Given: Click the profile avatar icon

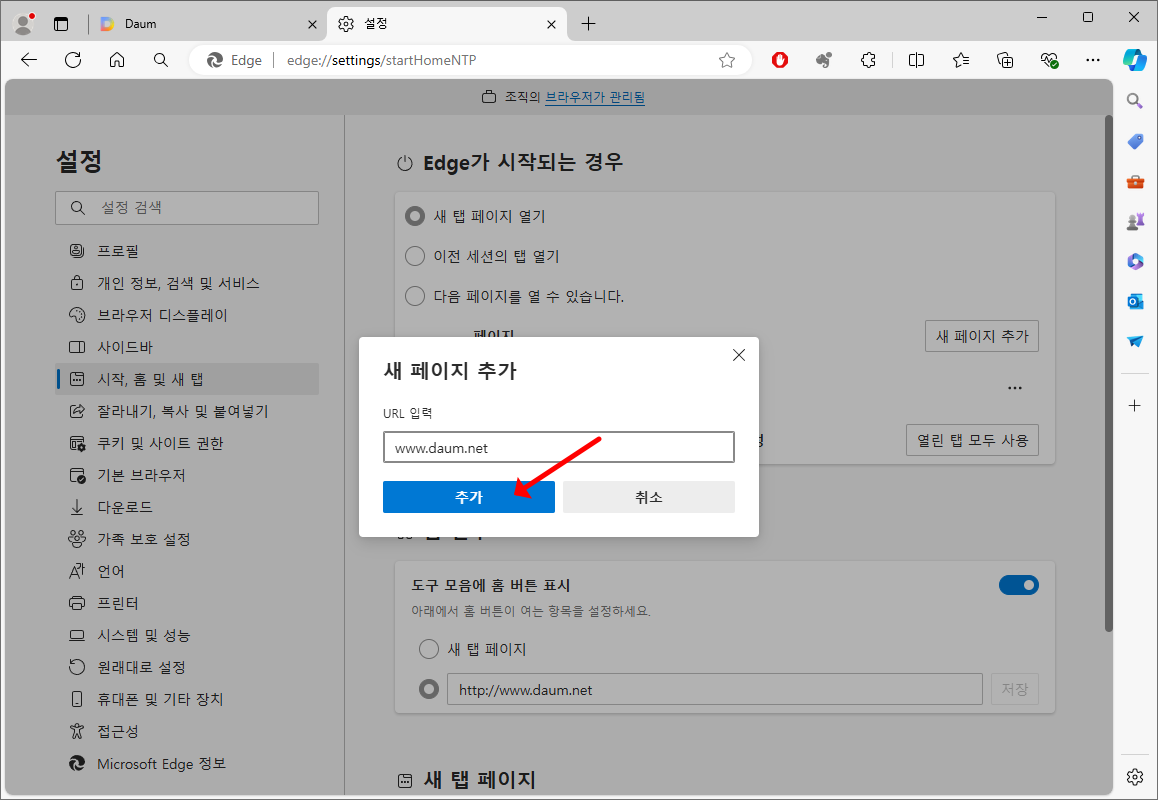Looking at the screenshot, I should pyautogui.click(x=24, y=24).
